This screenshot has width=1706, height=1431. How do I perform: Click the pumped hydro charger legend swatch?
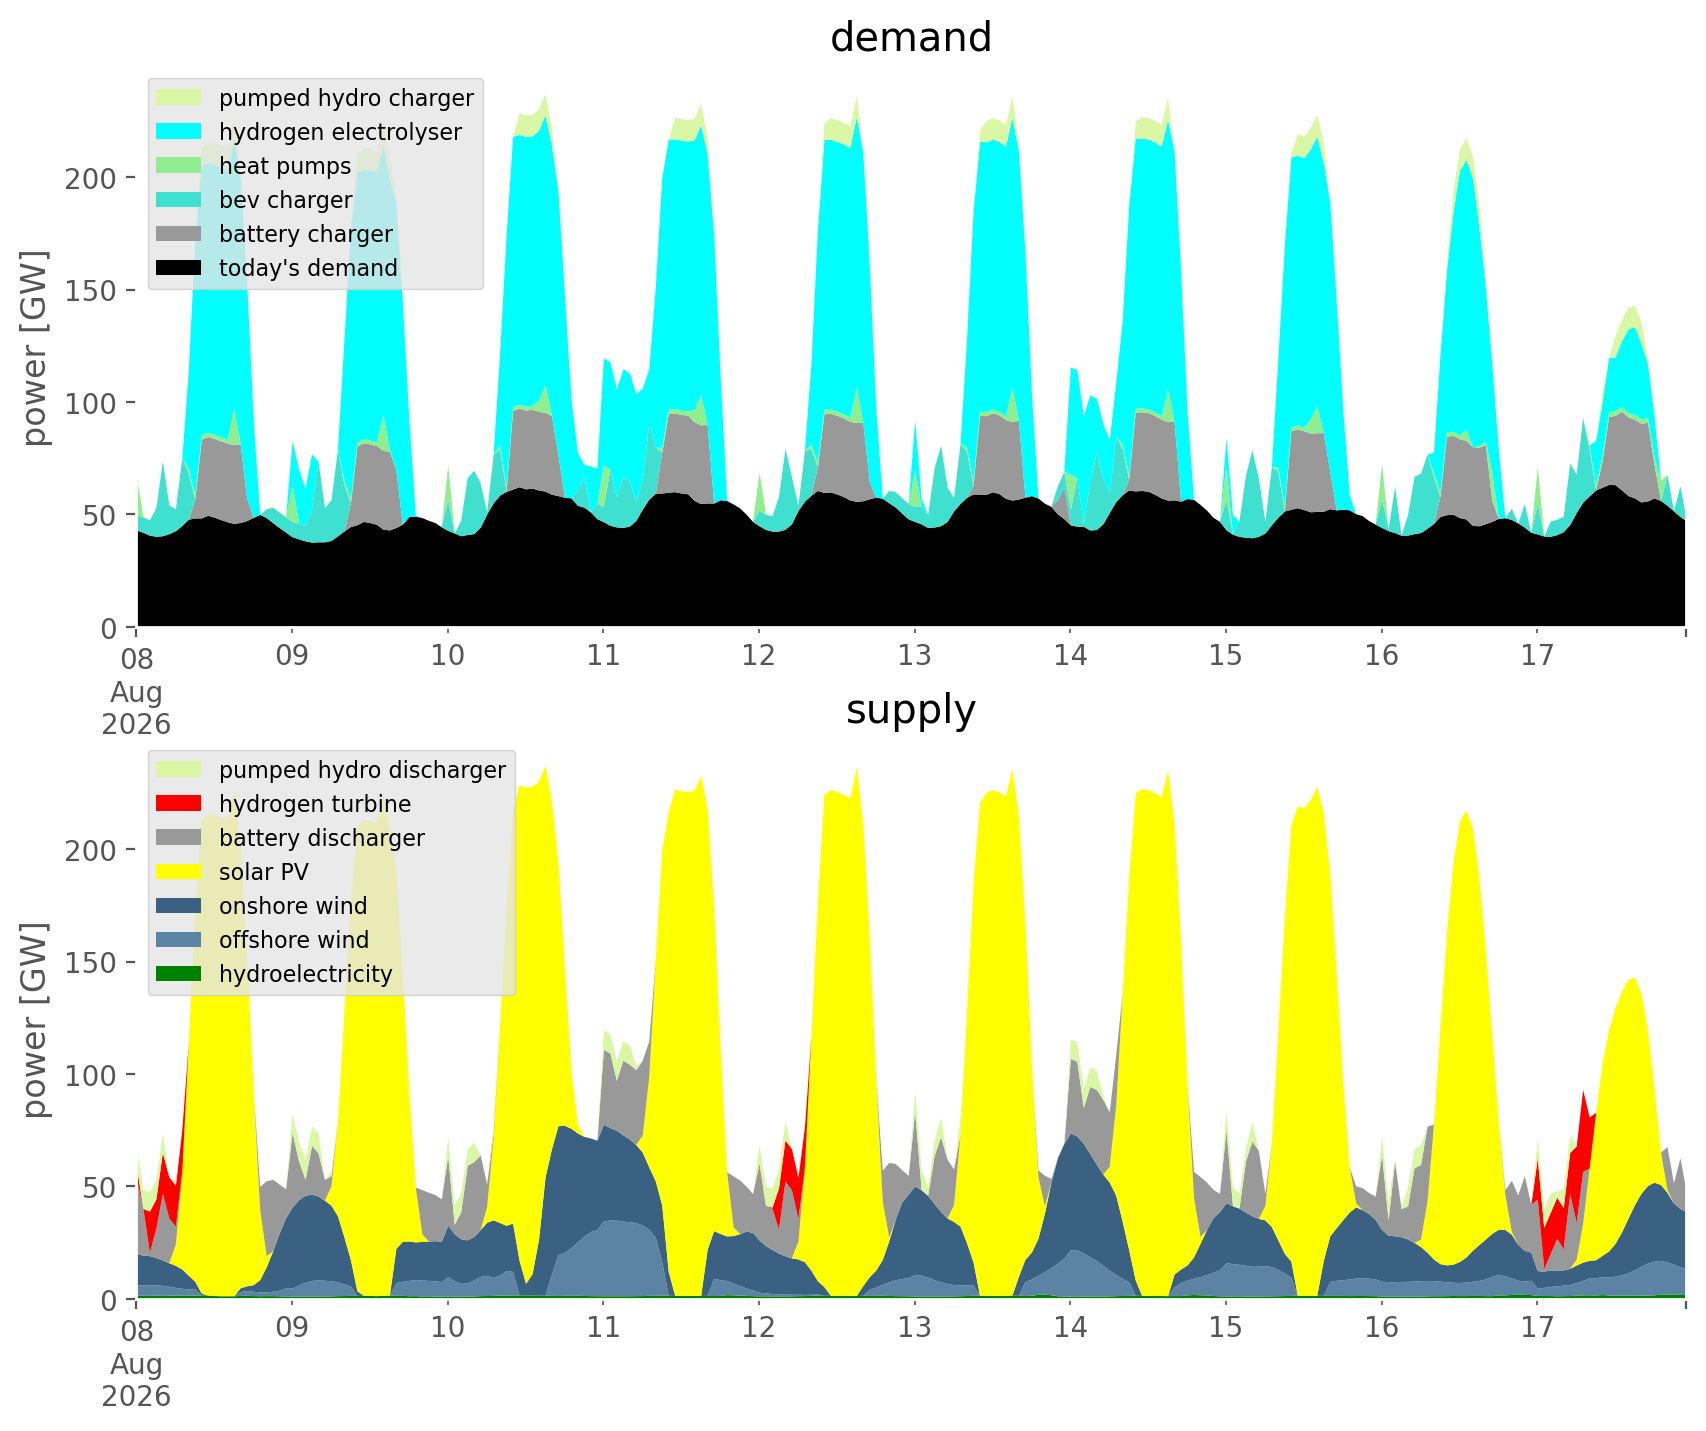point(179,98)
